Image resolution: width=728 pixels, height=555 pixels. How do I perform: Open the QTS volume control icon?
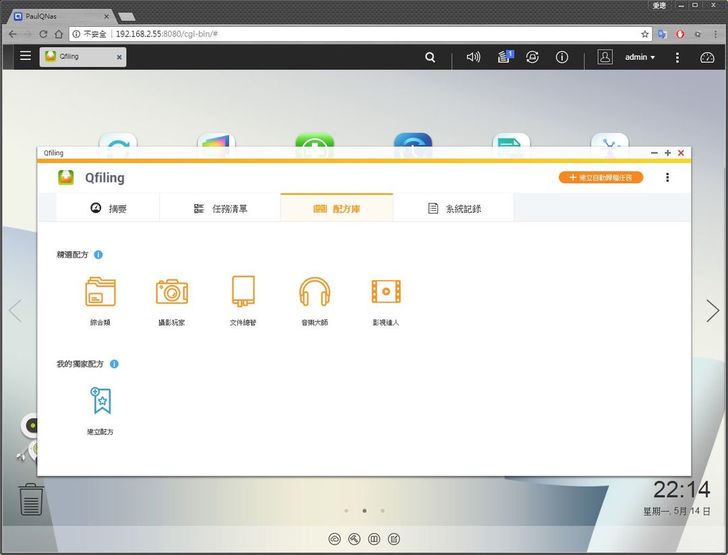coord(473,58)
